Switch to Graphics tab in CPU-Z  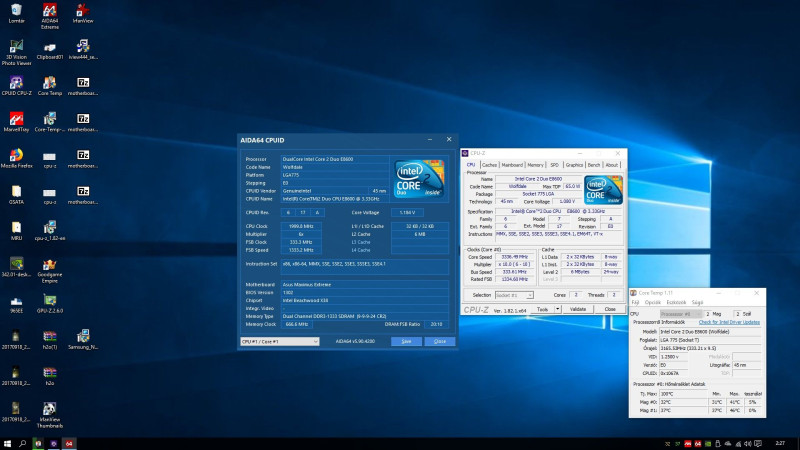[574, 165]
